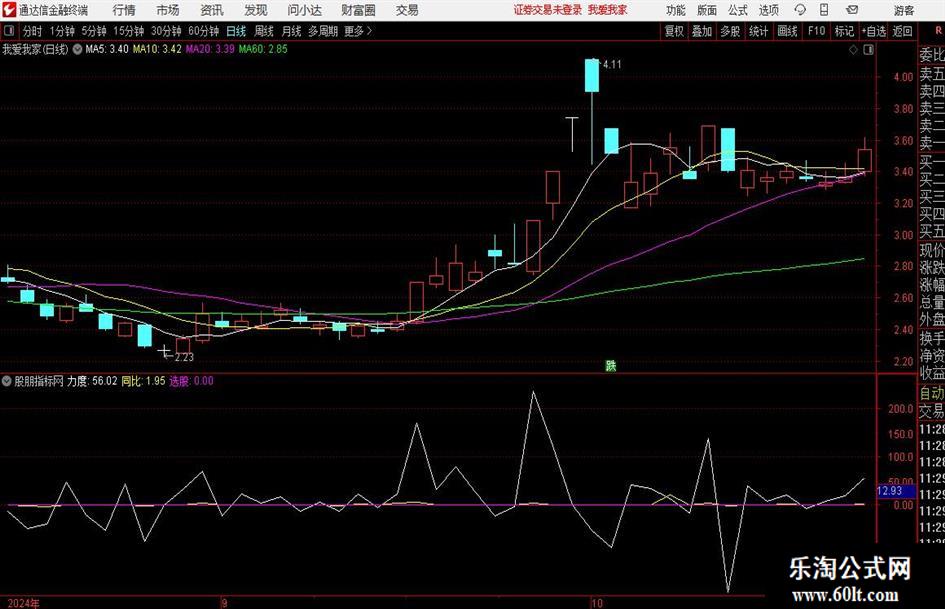Open the 功能 menu

[x=676, y=10]
